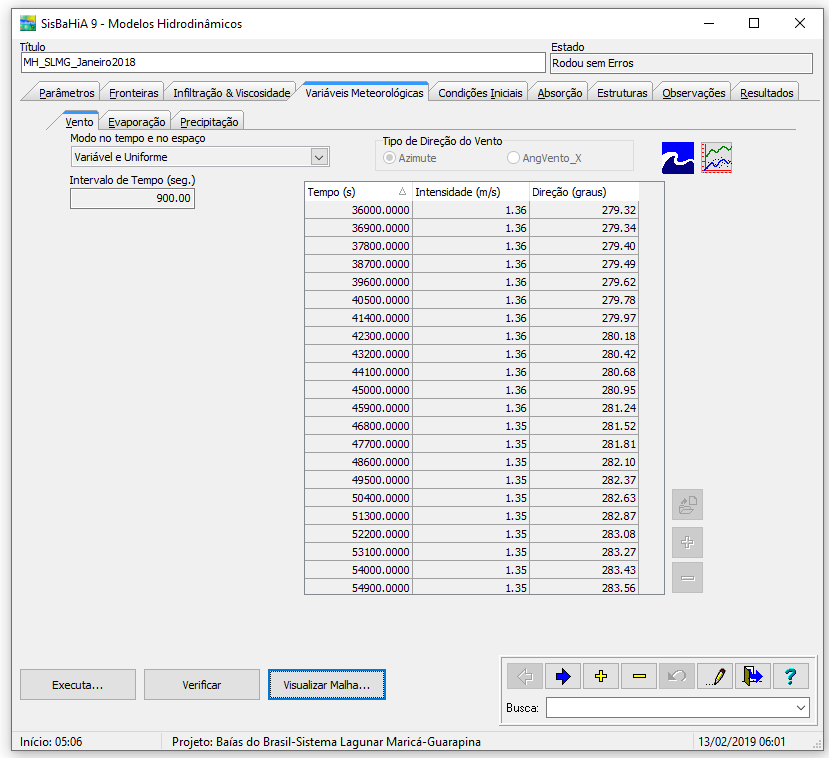This screenshot has height=758, width=829.
Task: Click the grey minus icon beside the table
Action: (687, 578)
